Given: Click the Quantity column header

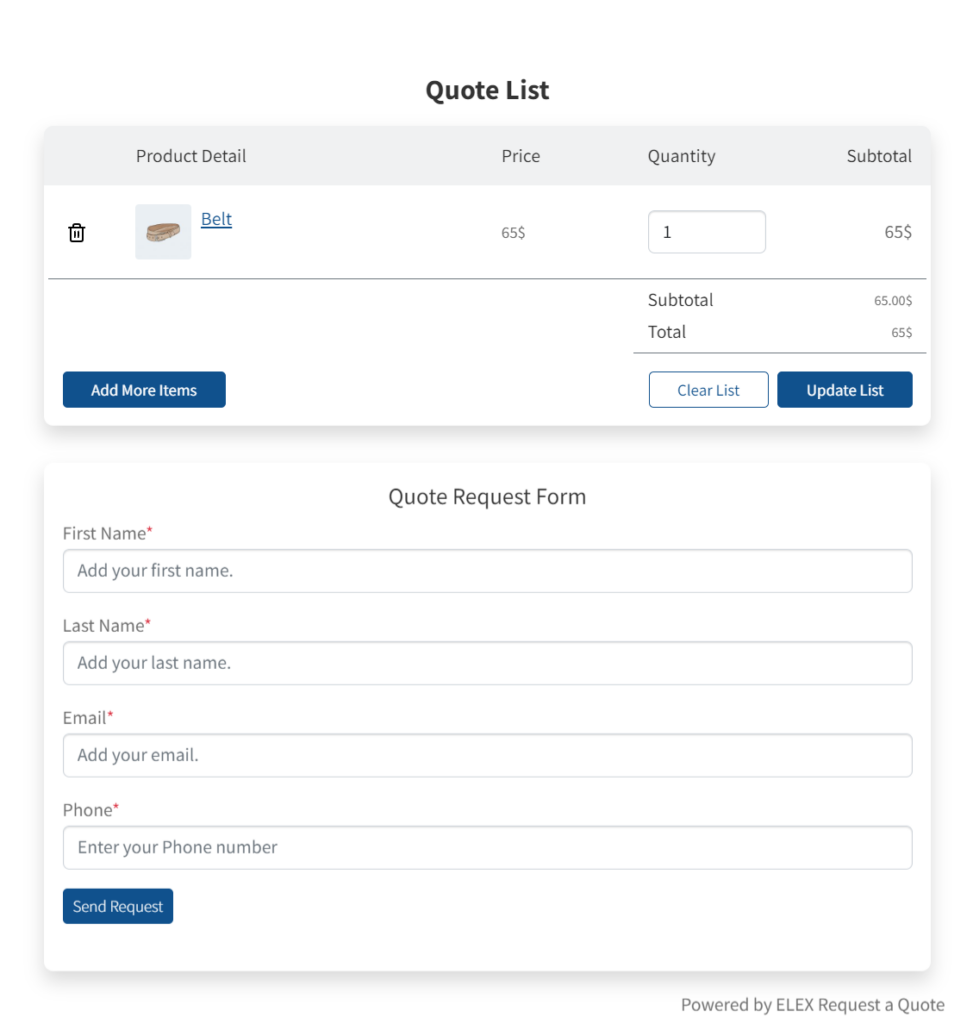Looking at the screenshot, I should click(x=681, y=156).
